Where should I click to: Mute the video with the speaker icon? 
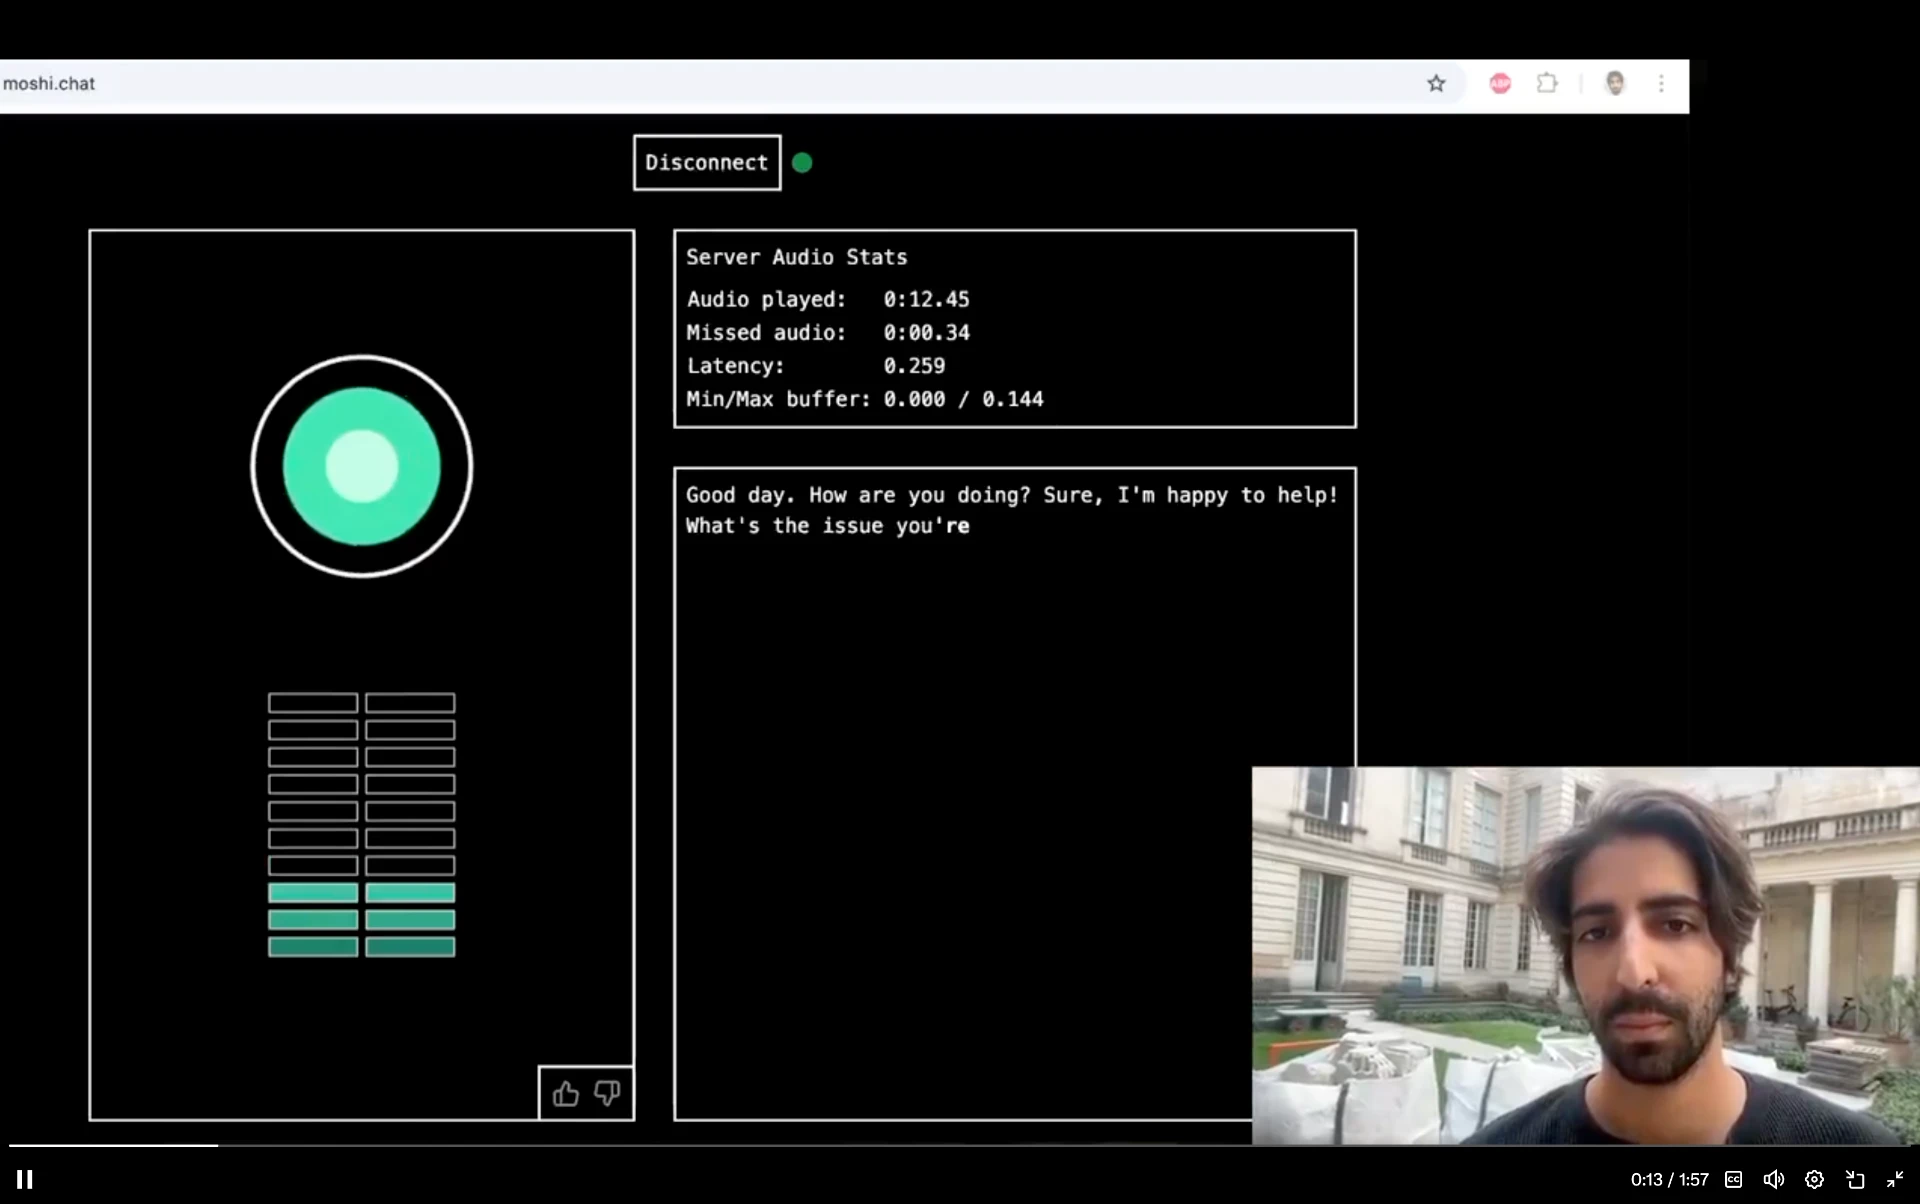click(1773, 1180)
